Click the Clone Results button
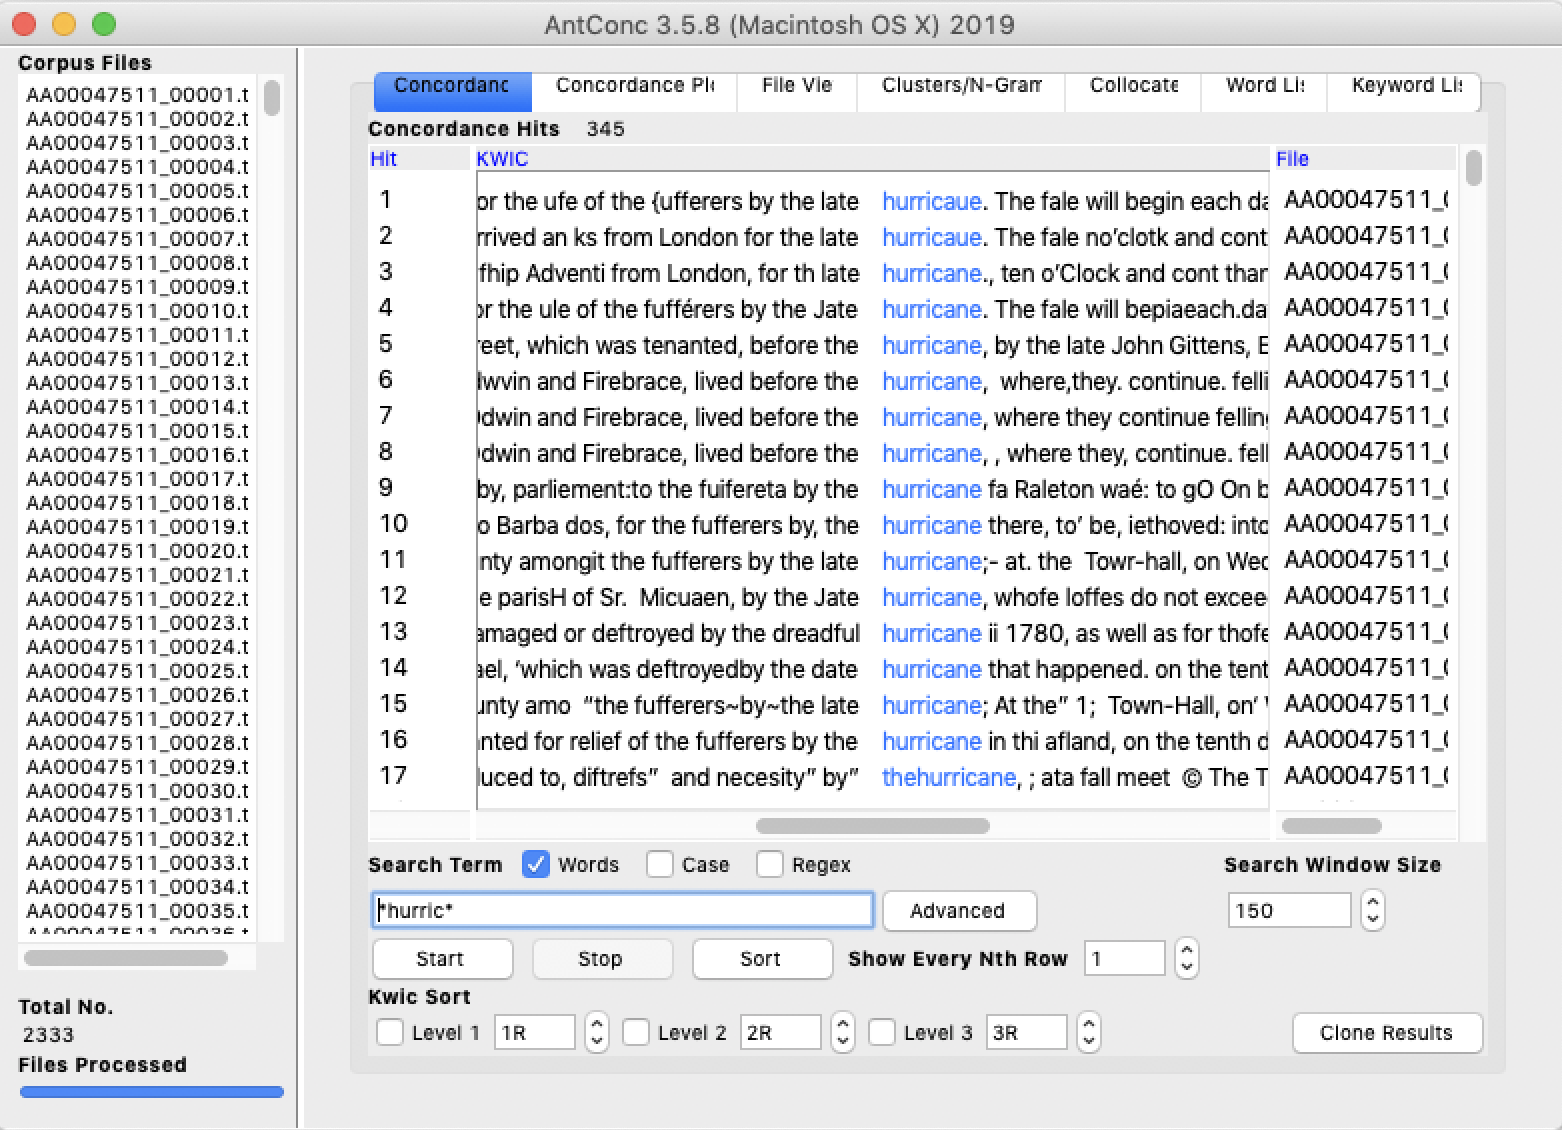 tap(1387, 1033)
